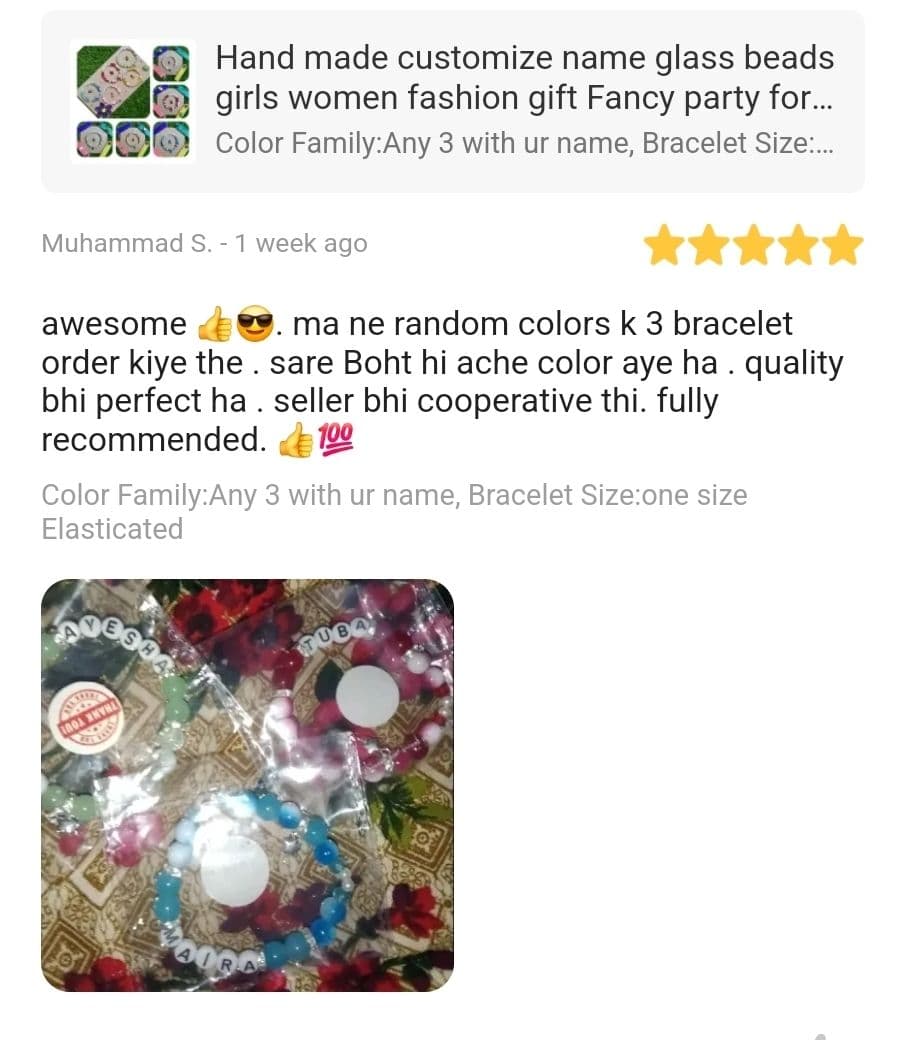Screen dimensions: 904x1040
Task: Tap the thumbs-up emoji after 'recommended'
Action: (x=295, y=440)
